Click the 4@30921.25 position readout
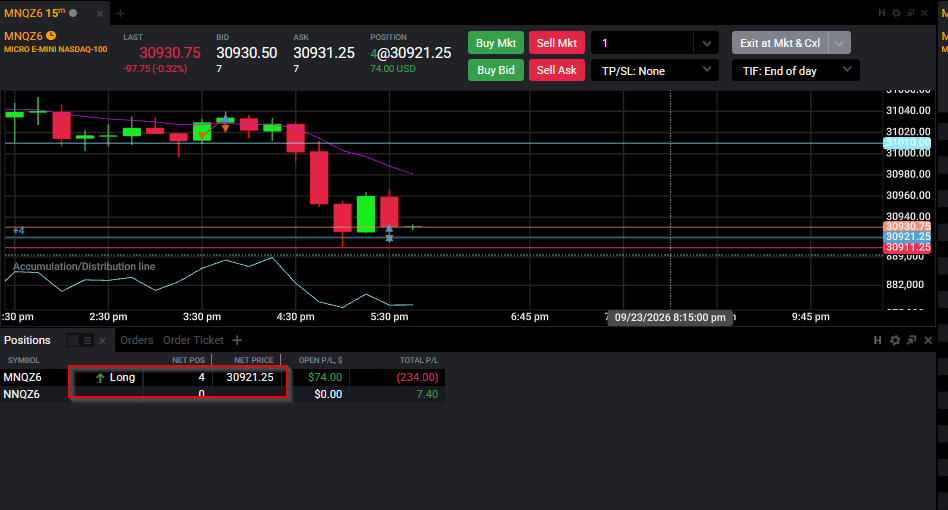The height and width of the screenshot is (510, 948). coord(411,53)
